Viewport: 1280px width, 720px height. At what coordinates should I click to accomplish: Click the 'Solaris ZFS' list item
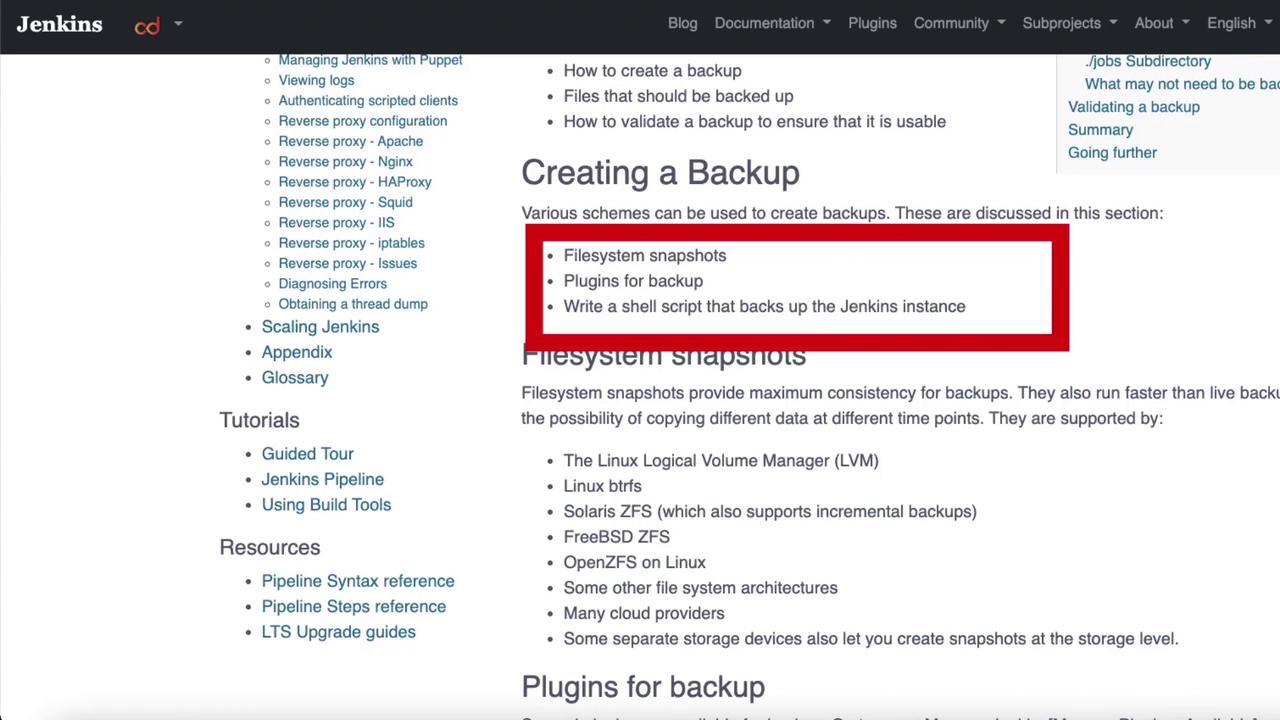(x=770, y=511)
